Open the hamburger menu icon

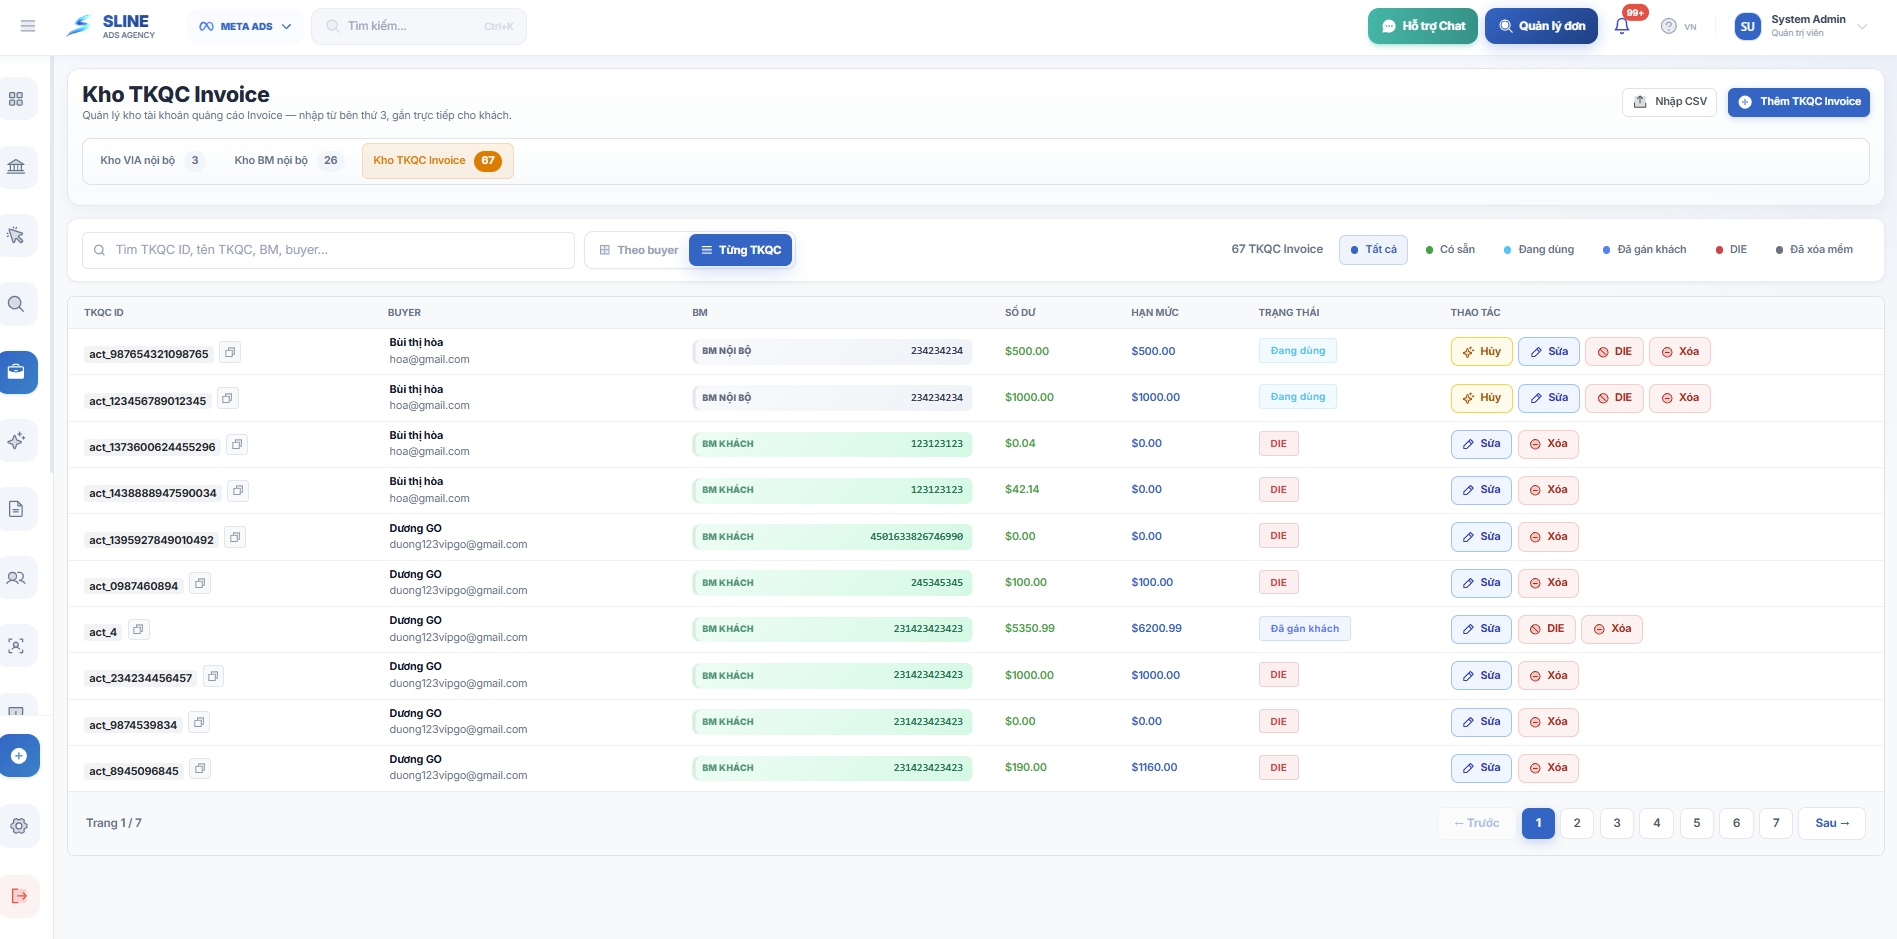pyautogui.click(x=28, y=26)
